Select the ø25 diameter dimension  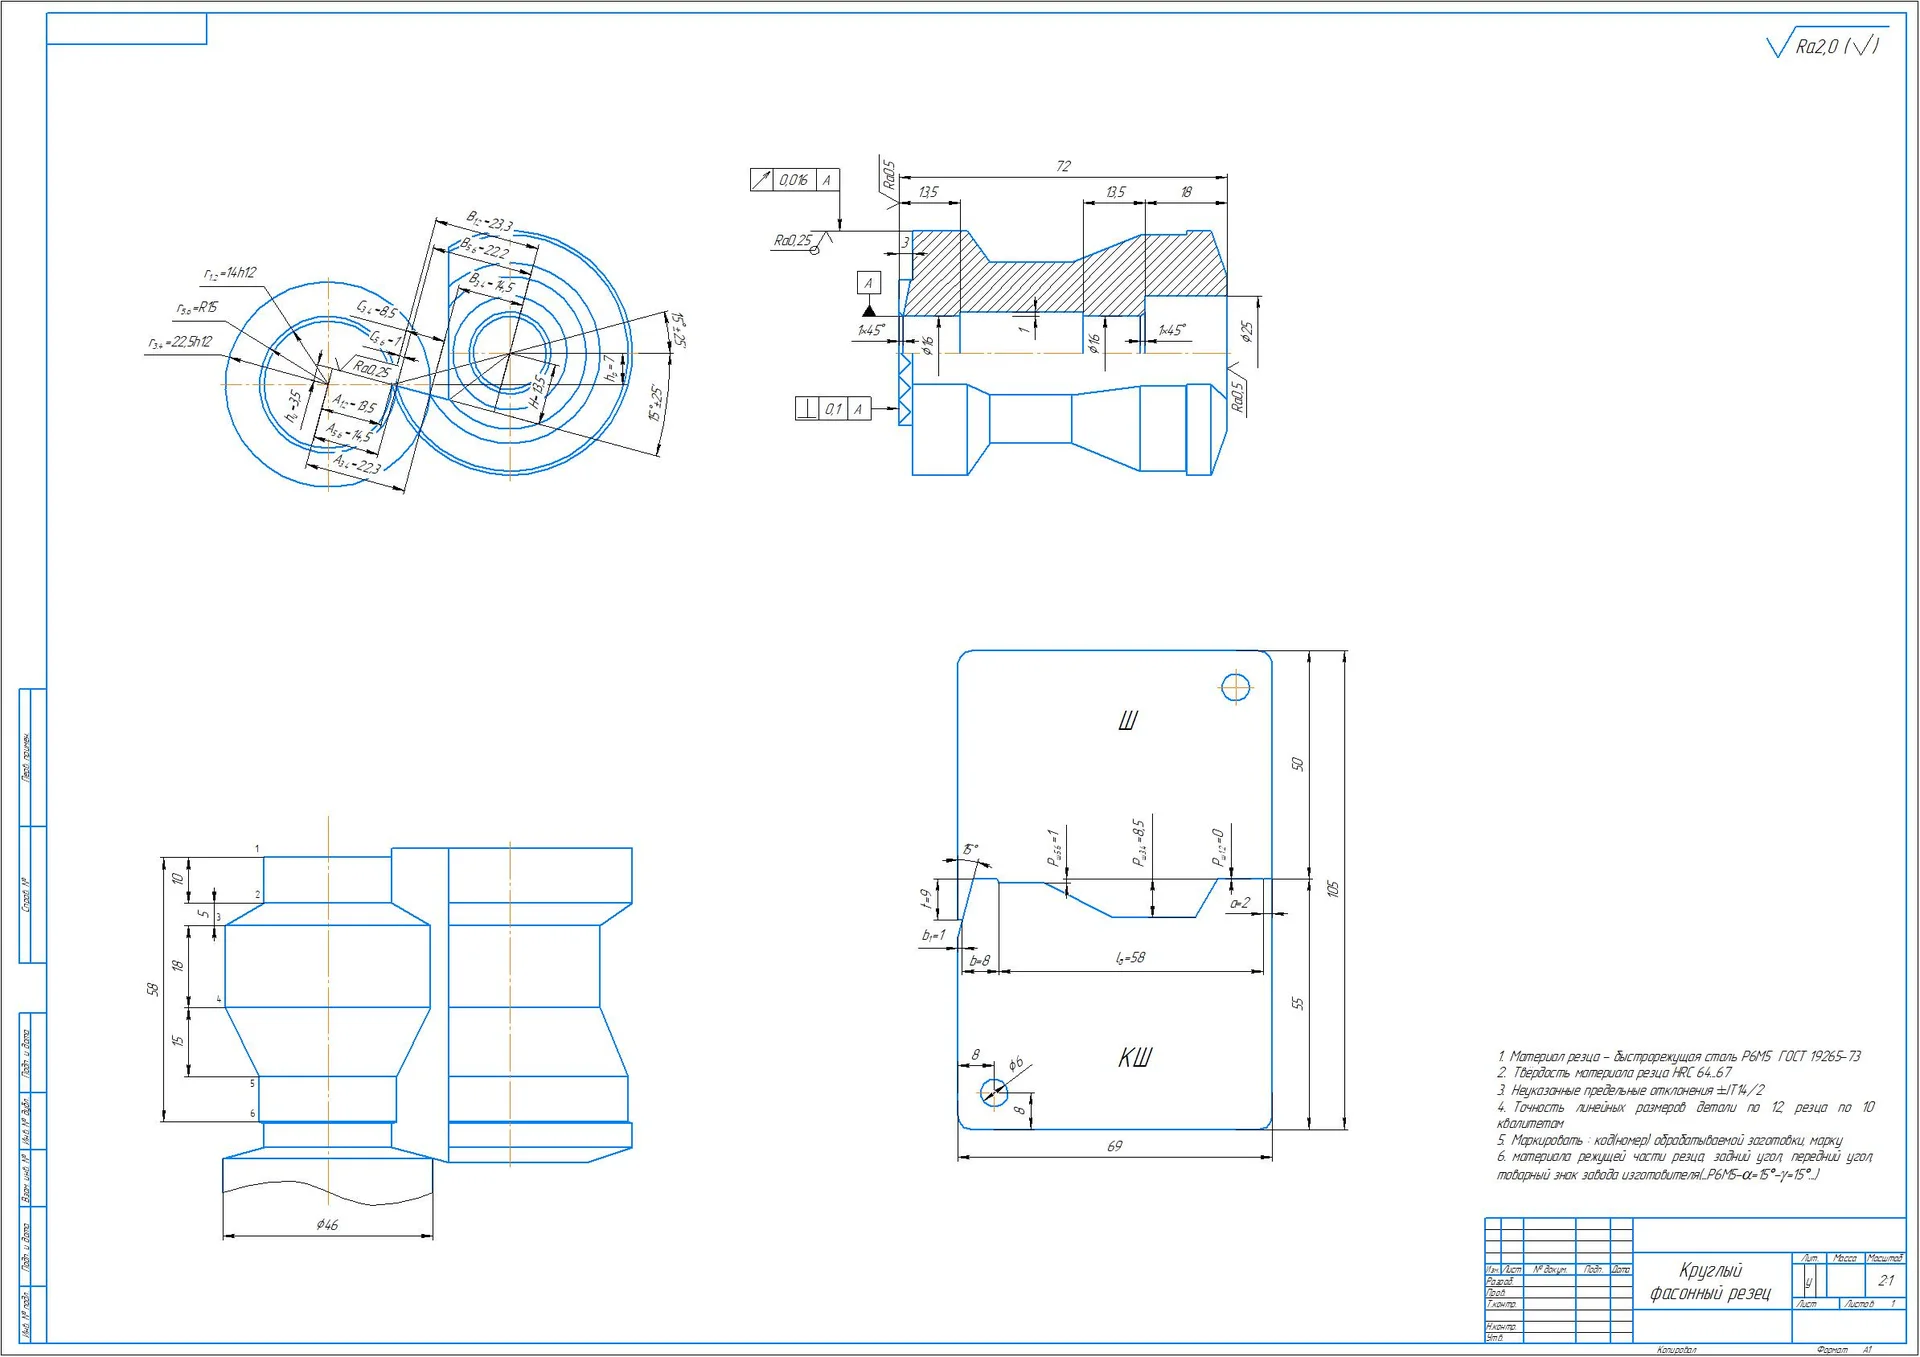tap(1246, 332)
